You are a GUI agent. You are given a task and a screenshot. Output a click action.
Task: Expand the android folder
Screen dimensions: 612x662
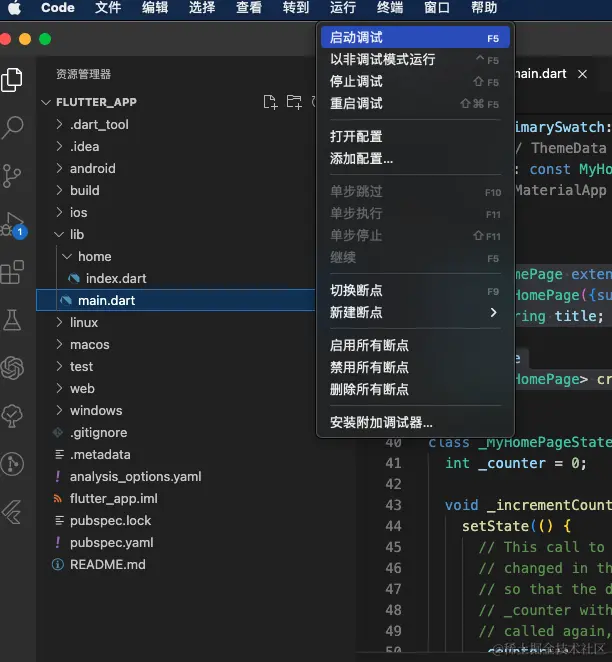coord(60,168)
